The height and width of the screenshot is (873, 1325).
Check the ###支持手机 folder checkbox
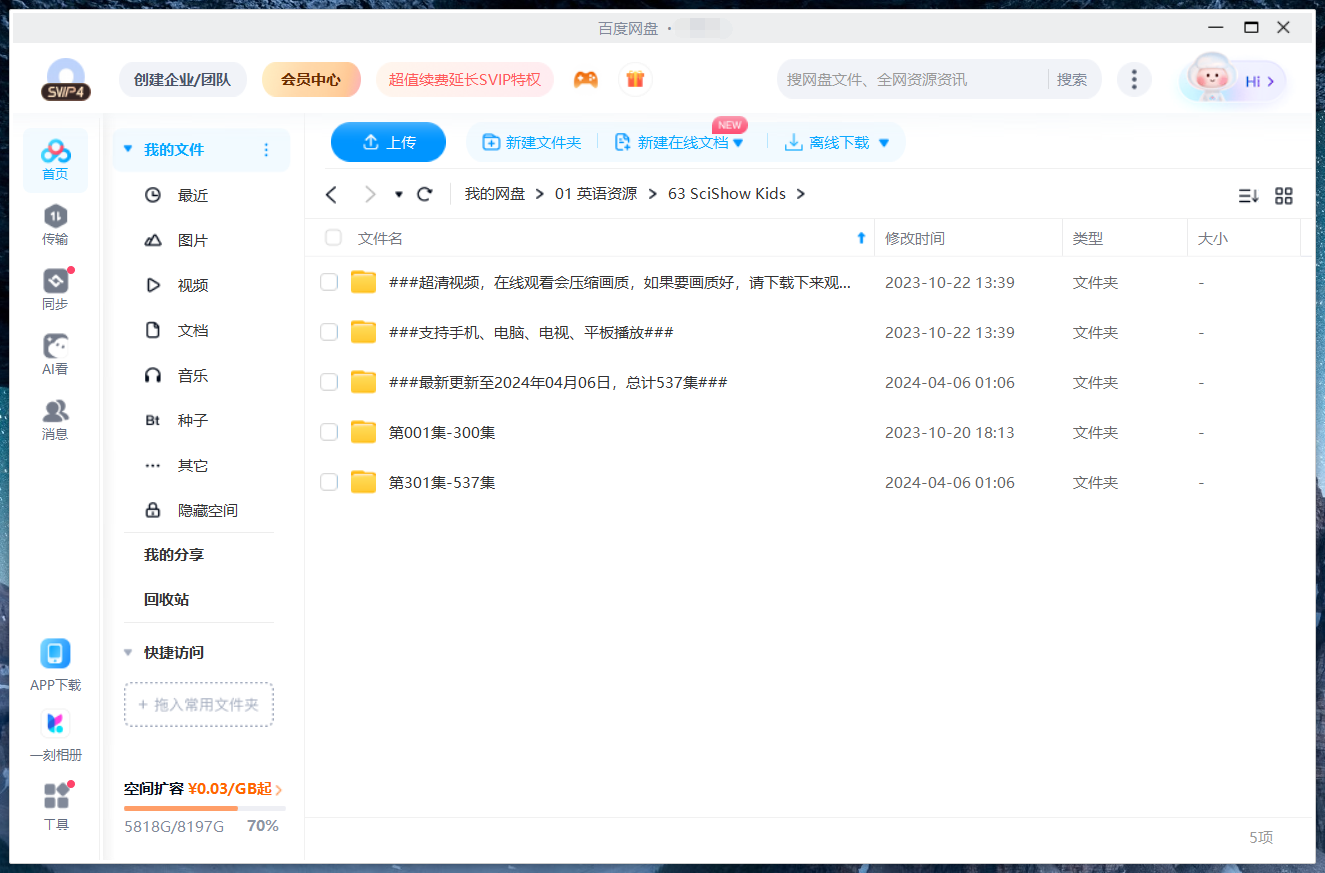pos(329,332)
